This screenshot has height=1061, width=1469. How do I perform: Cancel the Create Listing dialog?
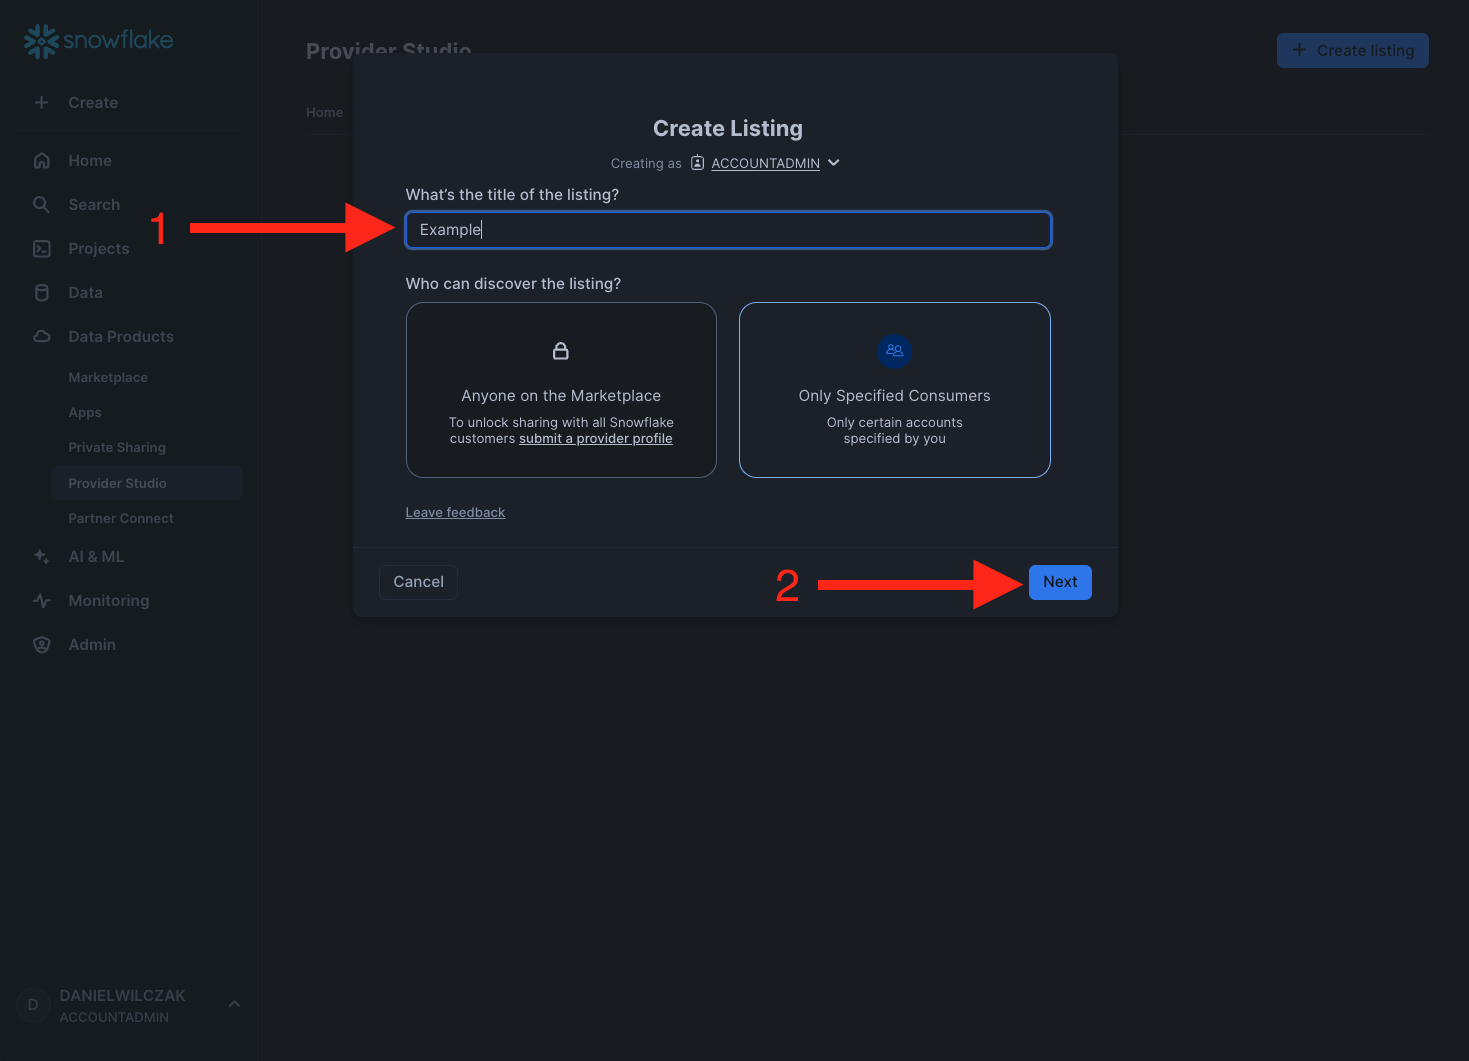(418, 582)
